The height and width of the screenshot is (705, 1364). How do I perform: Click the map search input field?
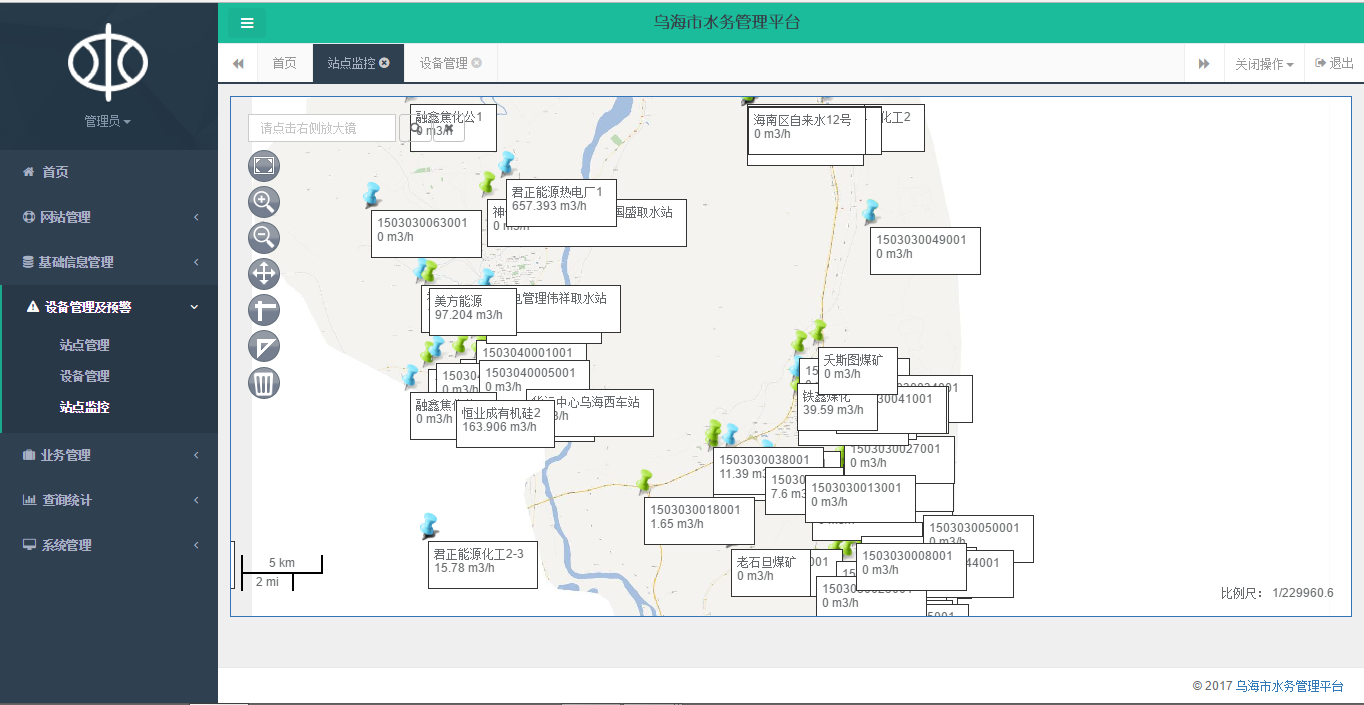point(322,128)
